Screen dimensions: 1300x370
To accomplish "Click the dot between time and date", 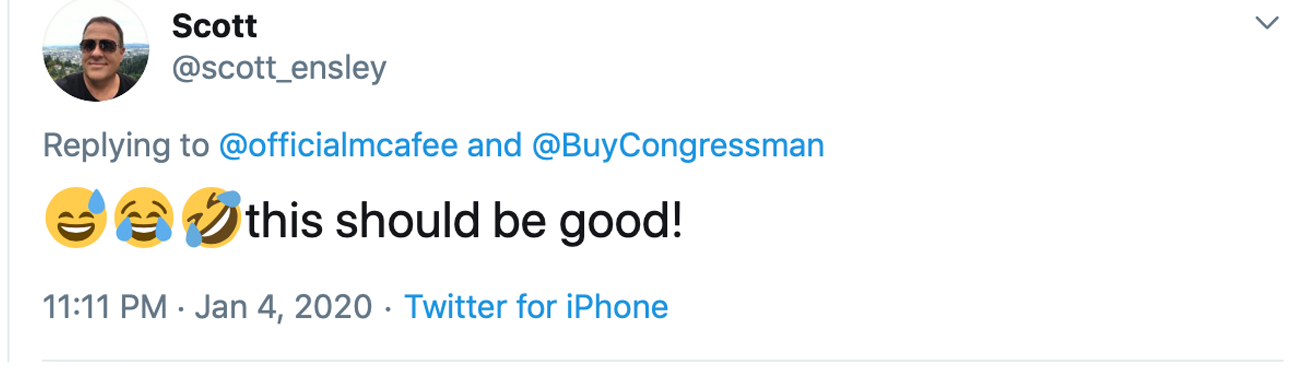I will click(x=179, y=308).
